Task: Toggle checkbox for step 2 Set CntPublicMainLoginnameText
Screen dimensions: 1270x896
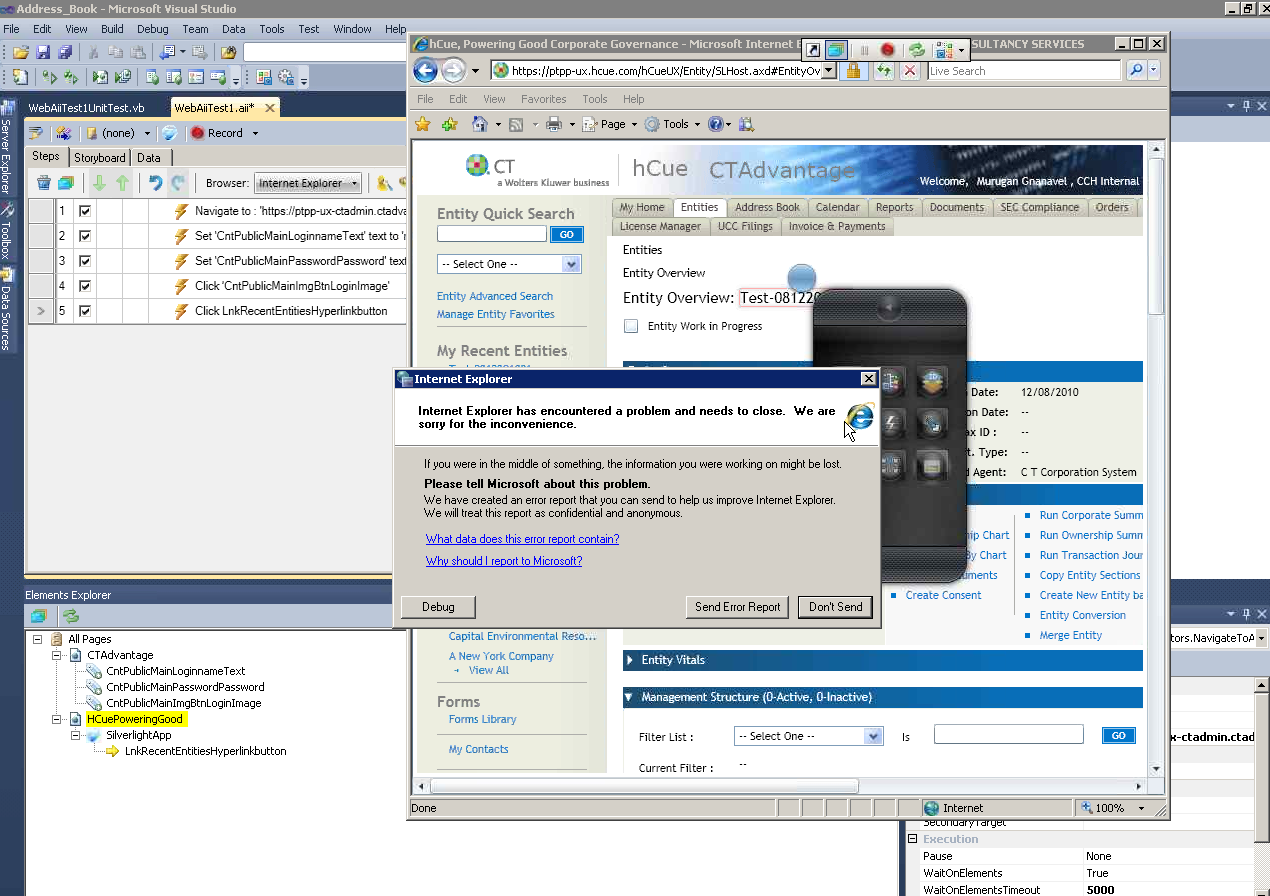Action: tap(85, 236)
